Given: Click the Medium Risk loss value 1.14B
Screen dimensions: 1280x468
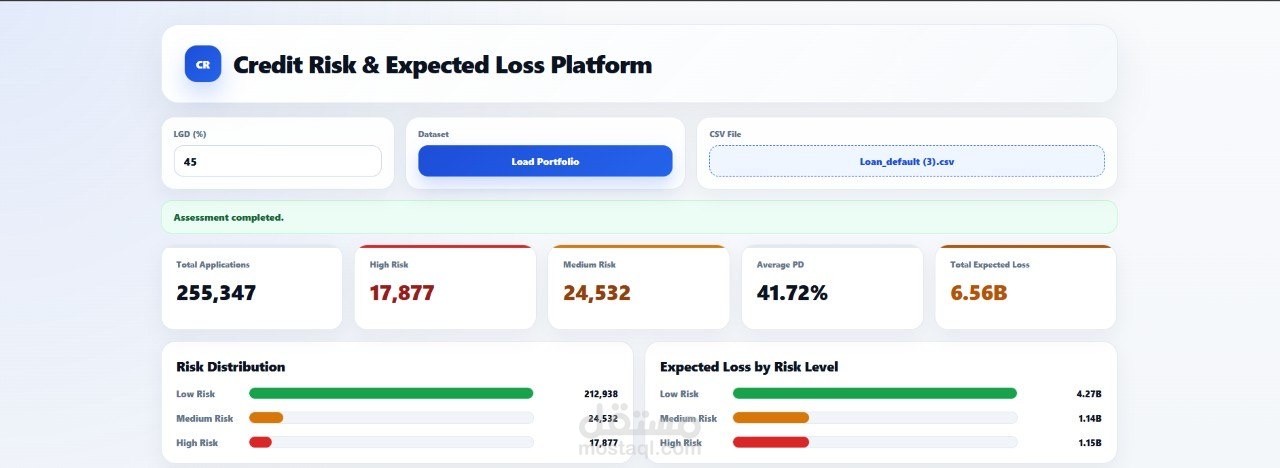Looking at the screenshot, I should click(x=1090, y=418).
